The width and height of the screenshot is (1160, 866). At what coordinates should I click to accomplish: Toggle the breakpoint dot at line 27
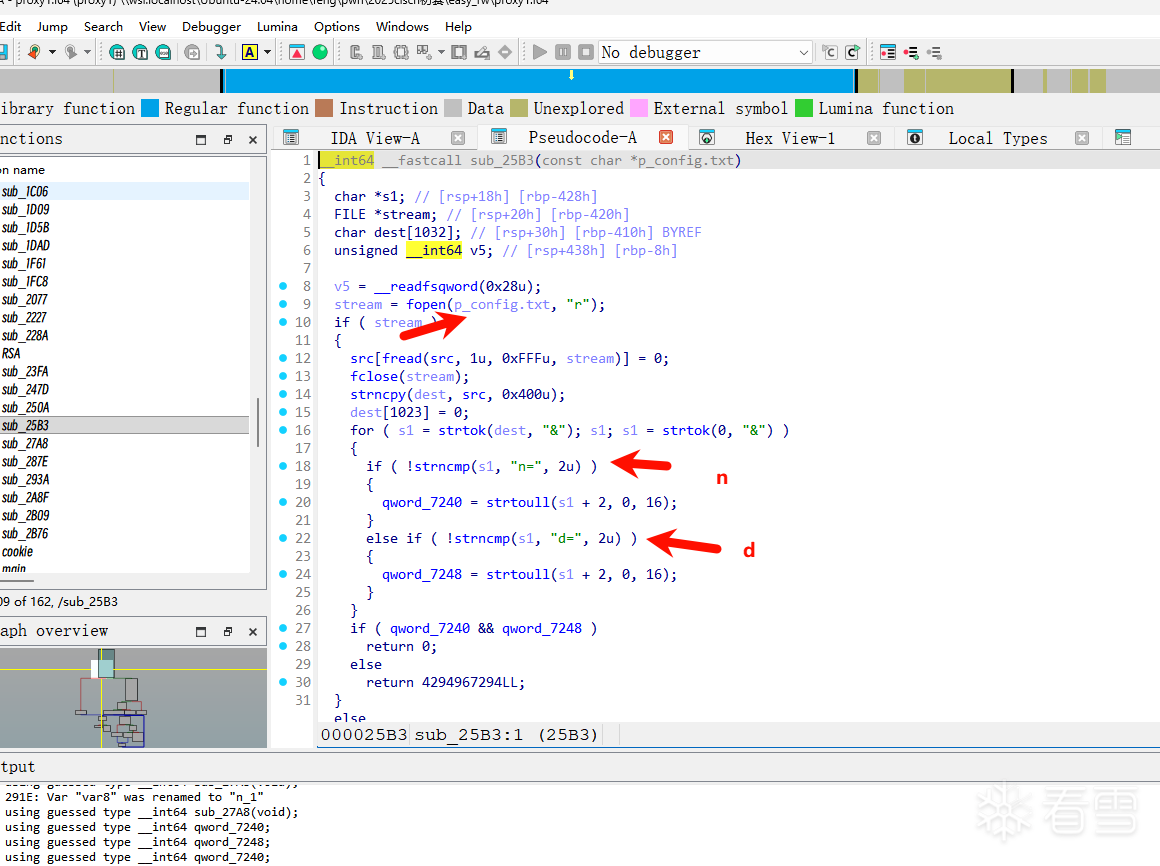coord(283,628)
